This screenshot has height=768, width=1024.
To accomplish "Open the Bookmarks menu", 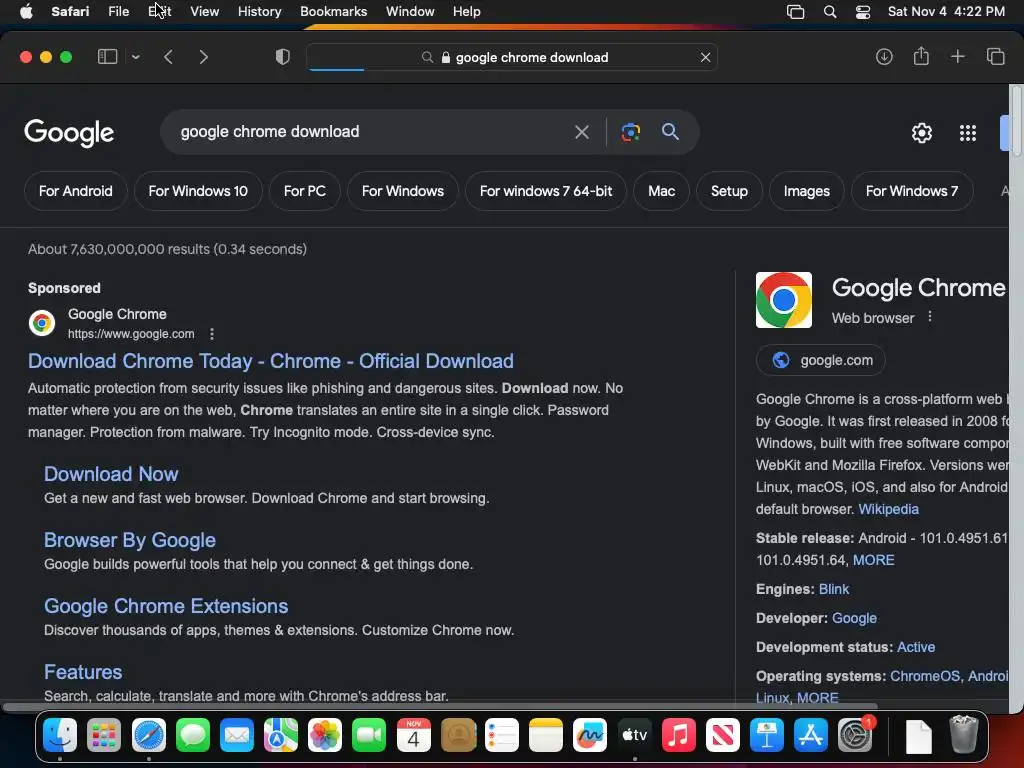I will 333,12.
